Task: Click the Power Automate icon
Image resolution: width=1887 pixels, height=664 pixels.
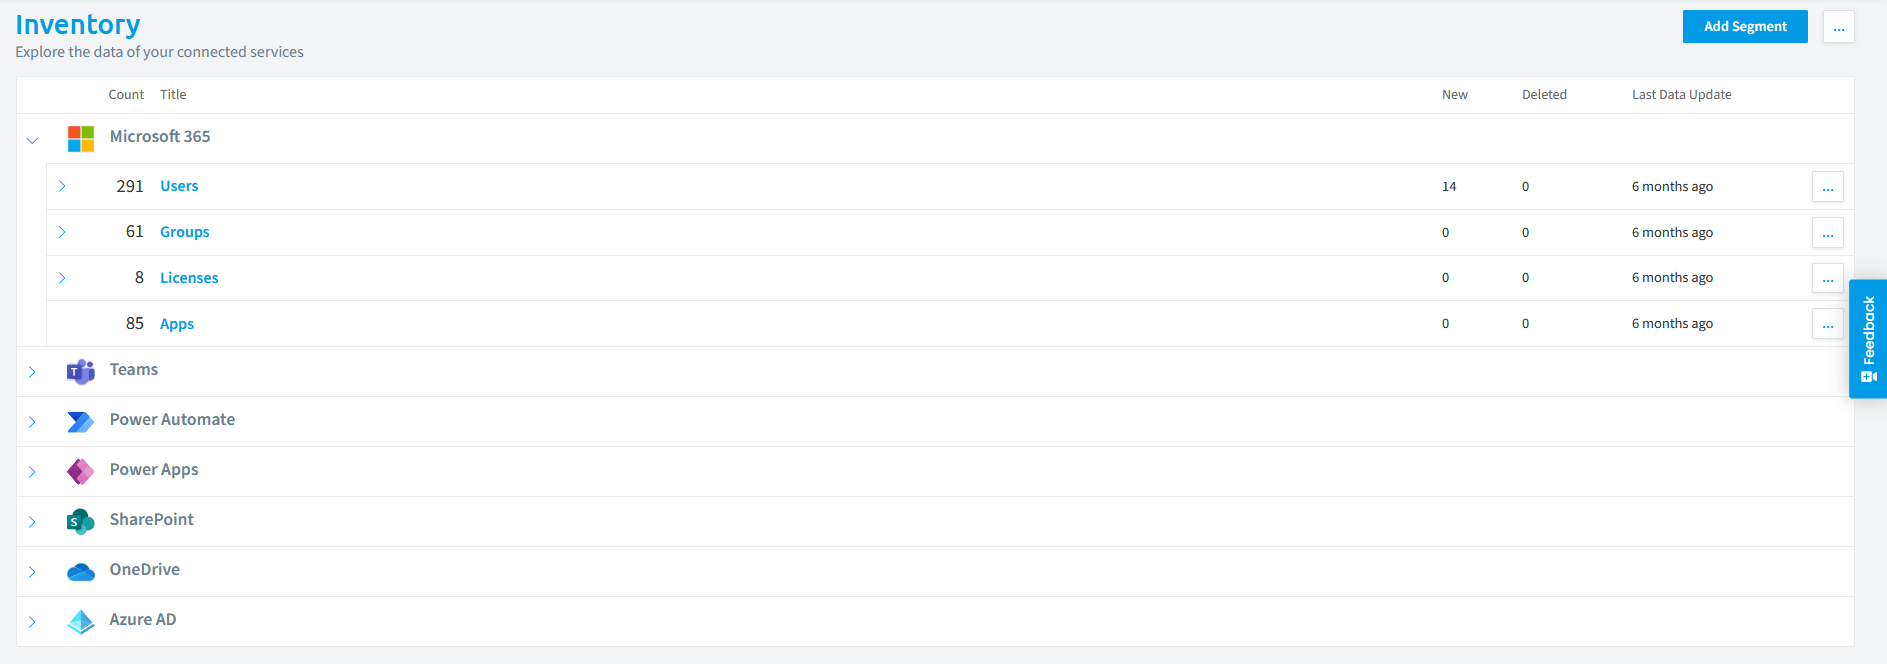Action: (x=81, y=422)
